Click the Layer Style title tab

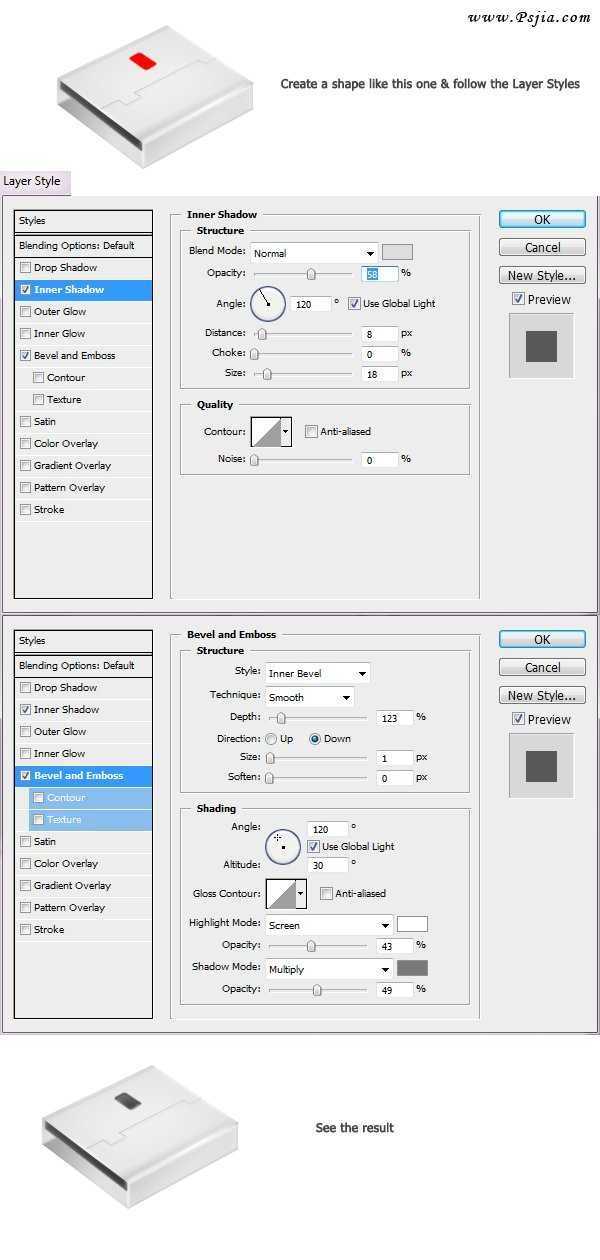32,181
